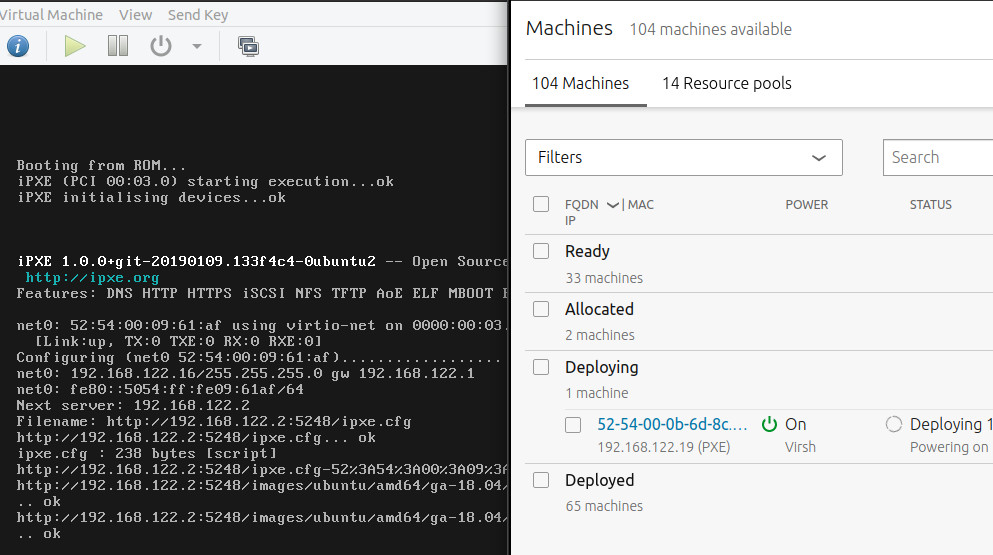The width and height of the screenshot is (993, 555).
Task: Expand the Filters dropdown
Action: pos(683,157)
